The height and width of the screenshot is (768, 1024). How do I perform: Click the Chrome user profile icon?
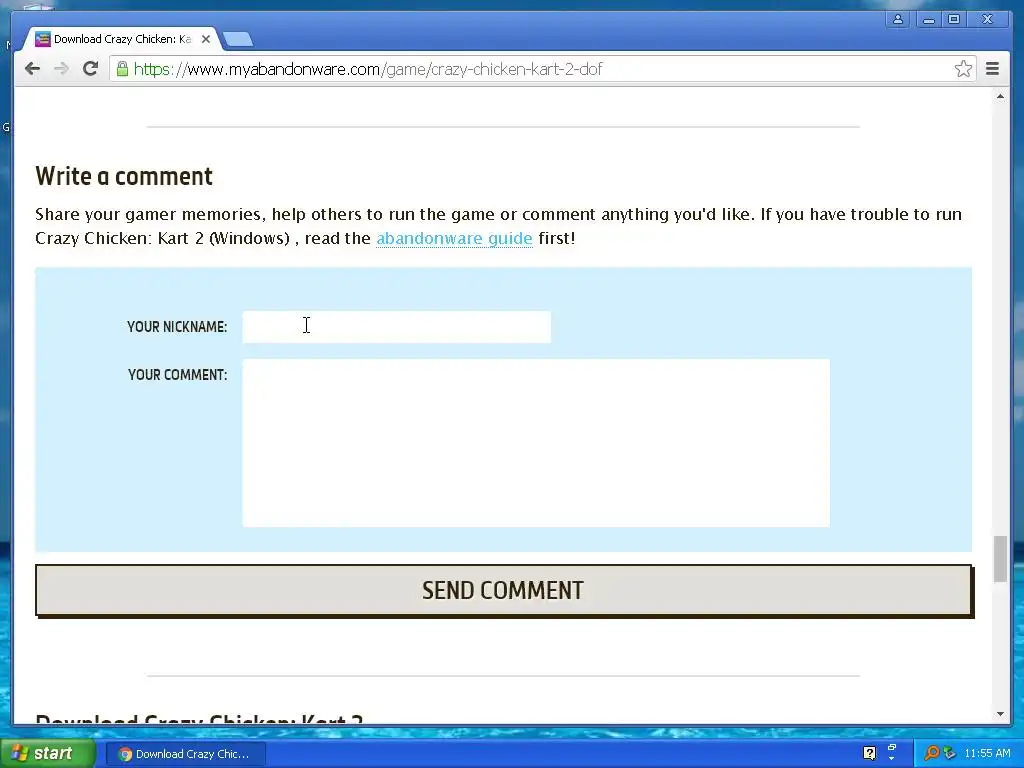[x=898, y=20]
